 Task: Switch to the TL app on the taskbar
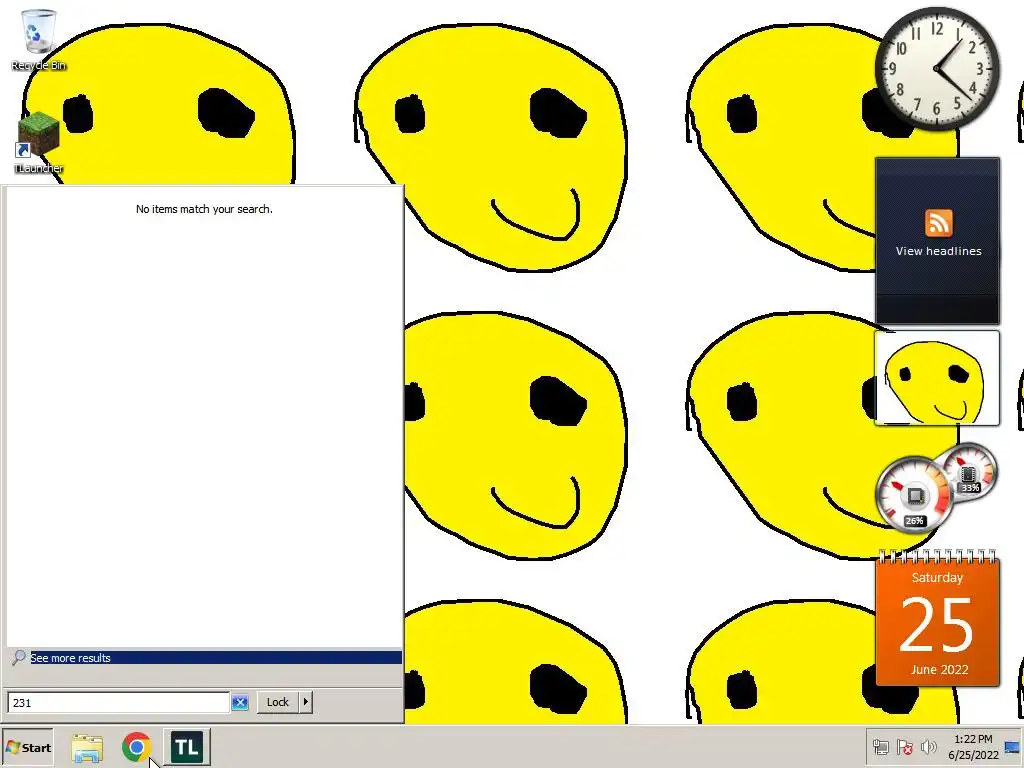(187, 747)
